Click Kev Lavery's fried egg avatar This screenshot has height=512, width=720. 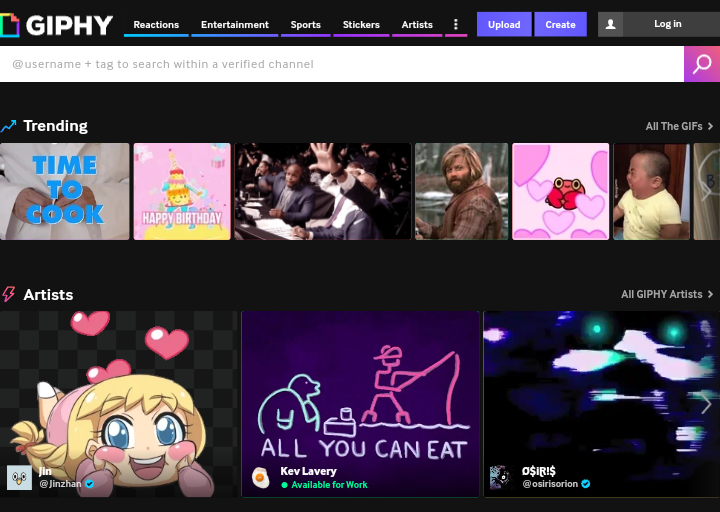point(261,478)
